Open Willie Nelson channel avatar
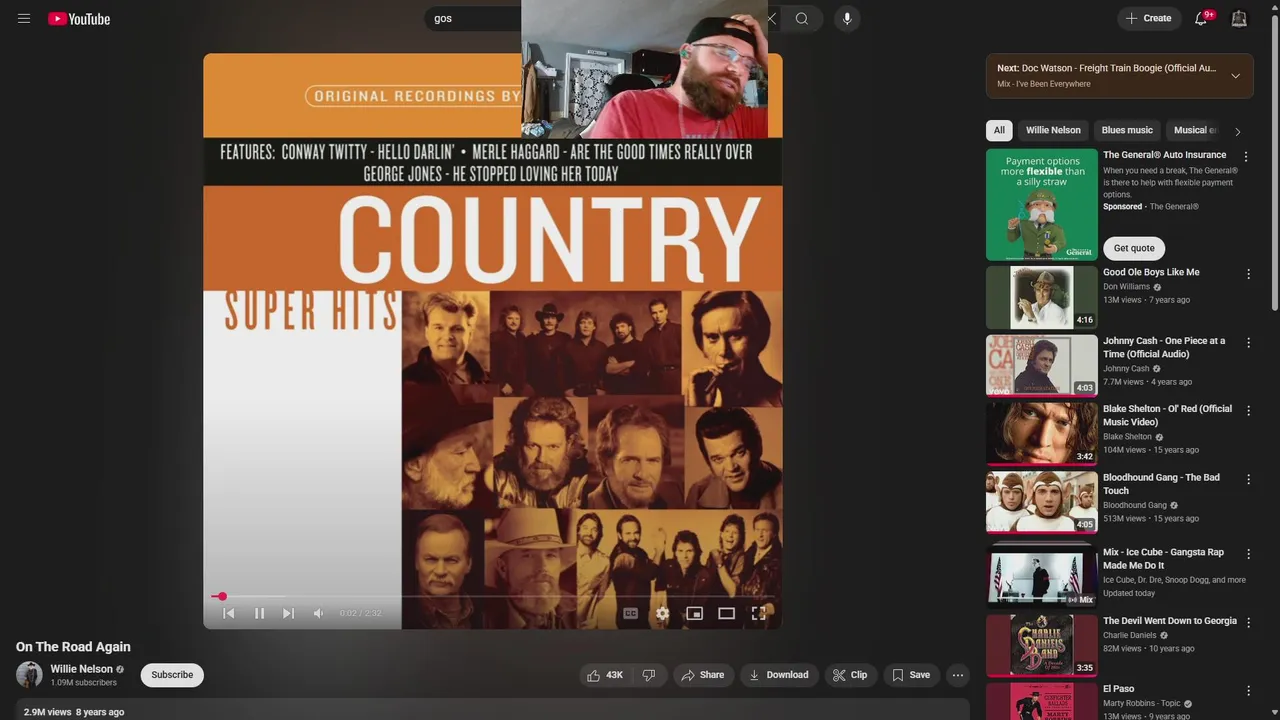This screenshot has height=720, width=1280. tap(29, 675)
